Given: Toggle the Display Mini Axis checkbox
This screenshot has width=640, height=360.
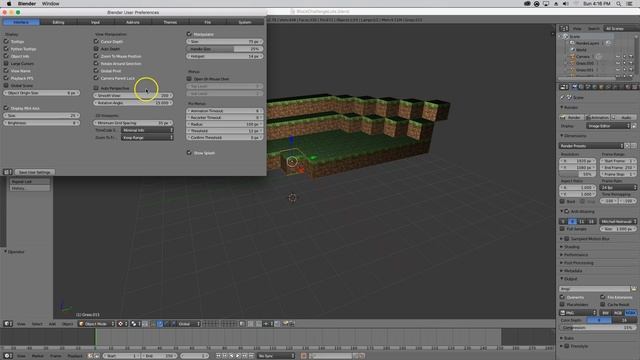Looking at the screenshot, I should tap(6, 108).
